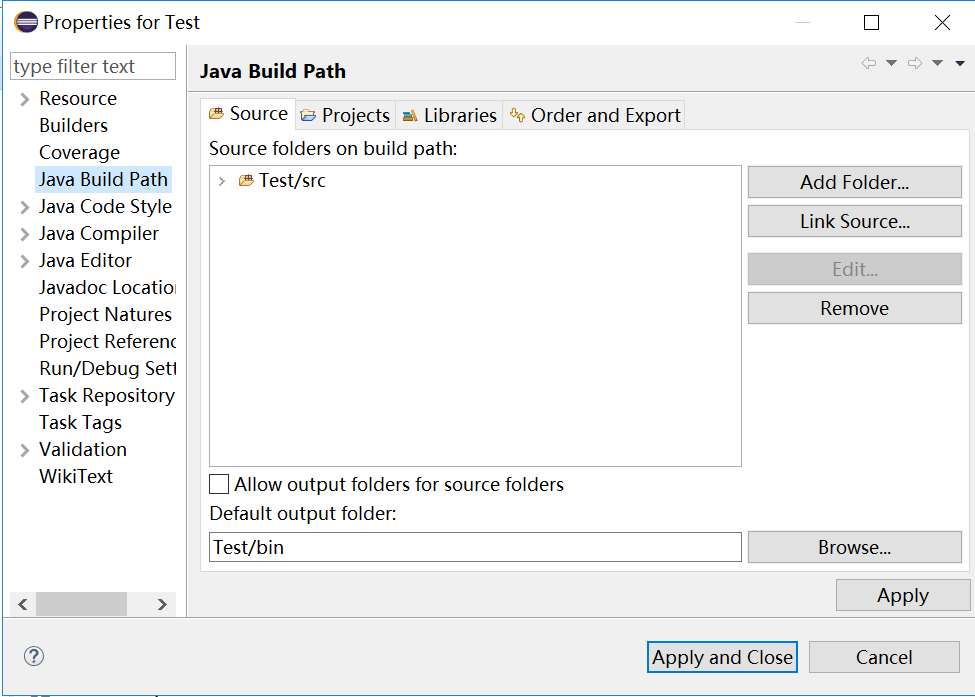This screenshot has height=697, width=975.
Task: Click the left scroll arrow in sidebar
Action: [23, 604]
